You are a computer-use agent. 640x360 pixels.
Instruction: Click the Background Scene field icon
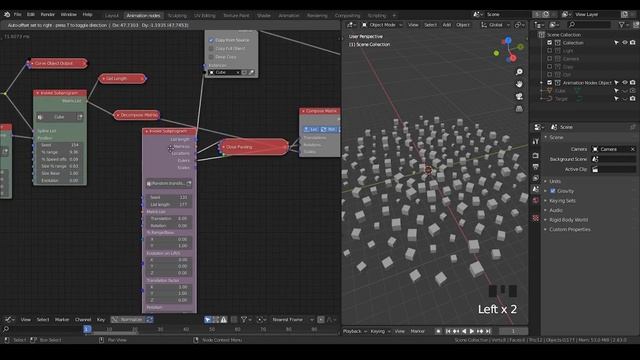595,159
